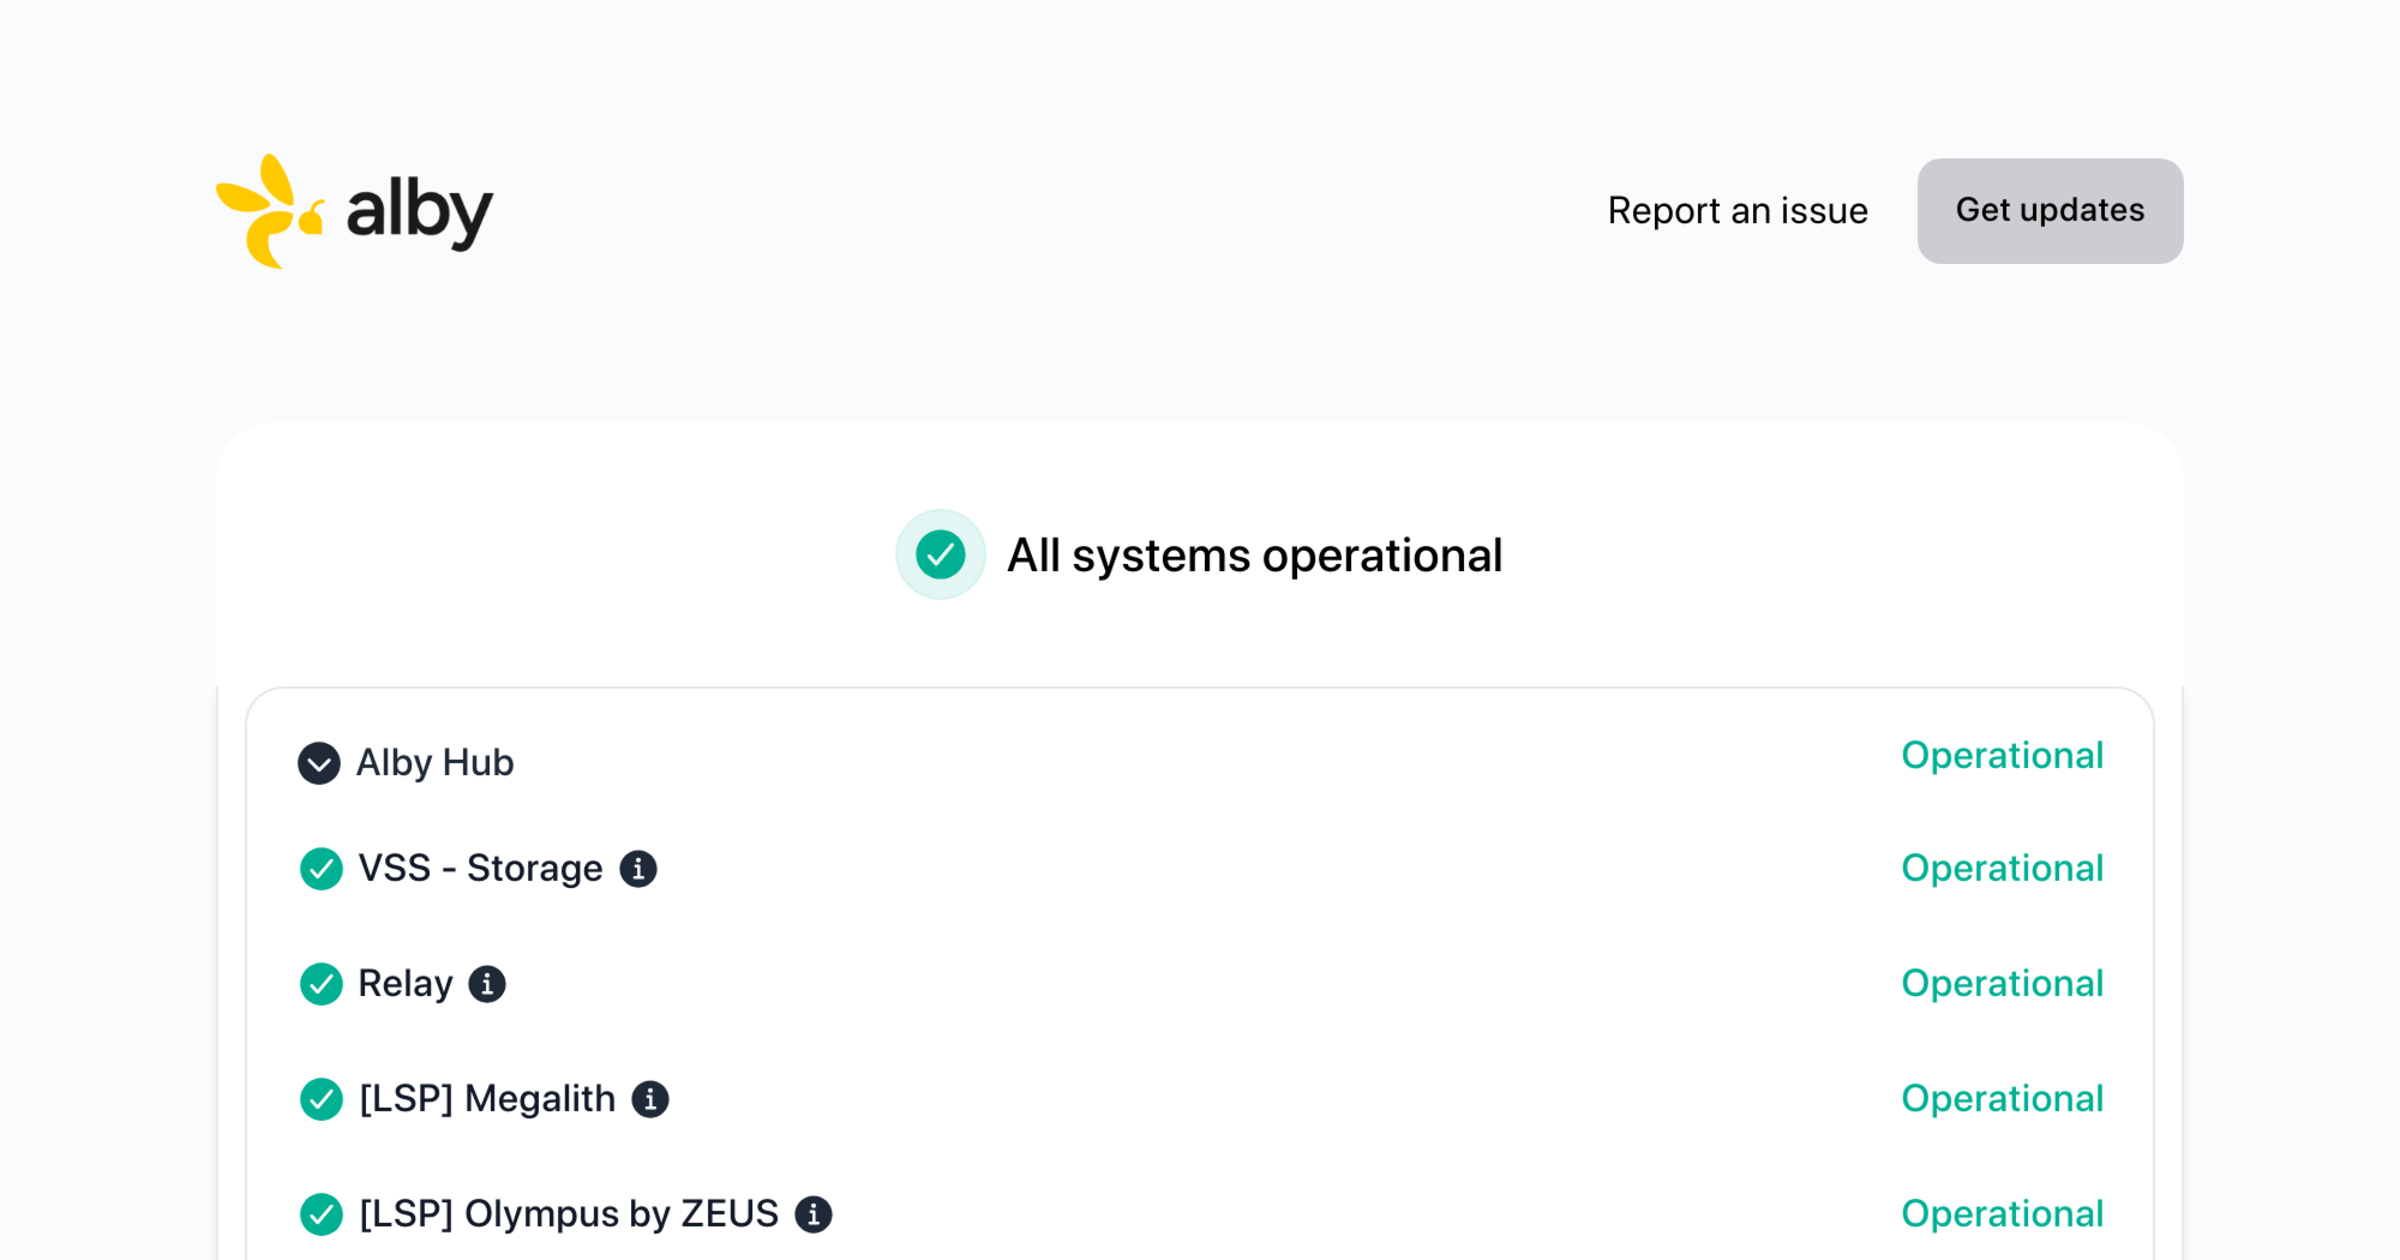Collapse the Alby Hub group chevron

pos(319,763)
